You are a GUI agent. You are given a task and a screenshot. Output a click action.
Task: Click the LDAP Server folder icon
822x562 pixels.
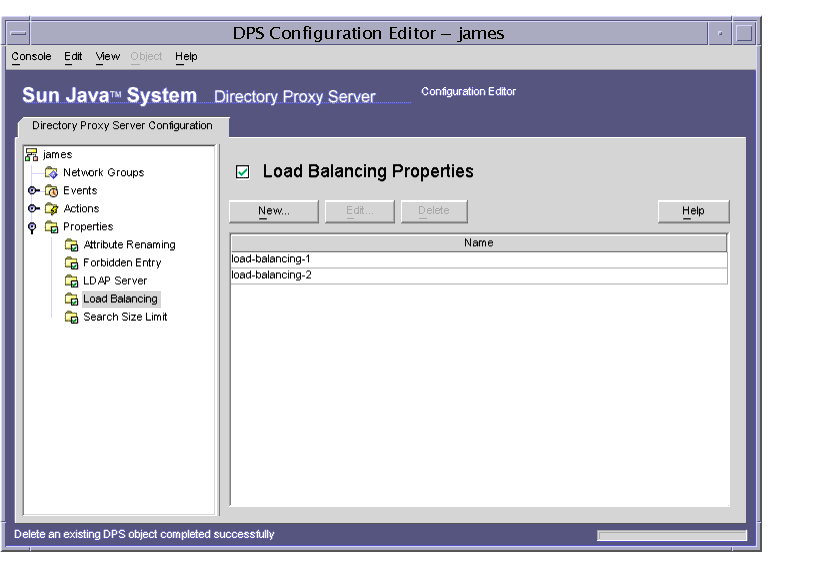point(71,281)
